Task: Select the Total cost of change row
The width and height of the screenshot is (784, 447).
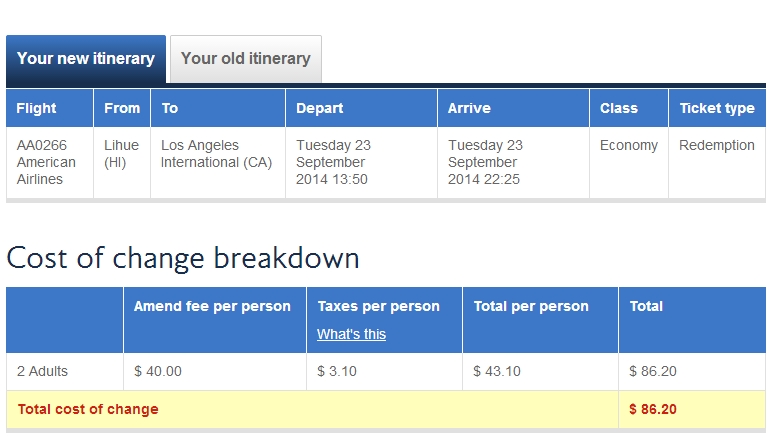Action: 386,410
